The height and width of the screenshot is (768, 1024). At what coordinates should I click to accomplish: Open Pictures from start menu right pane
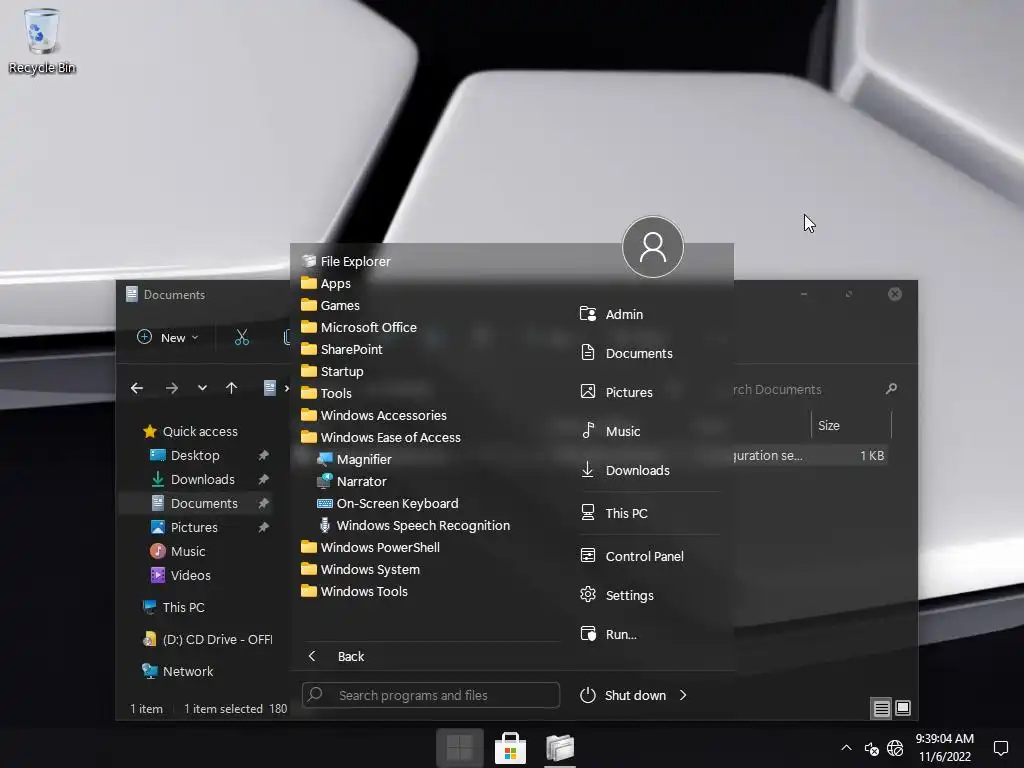[616, 392]
